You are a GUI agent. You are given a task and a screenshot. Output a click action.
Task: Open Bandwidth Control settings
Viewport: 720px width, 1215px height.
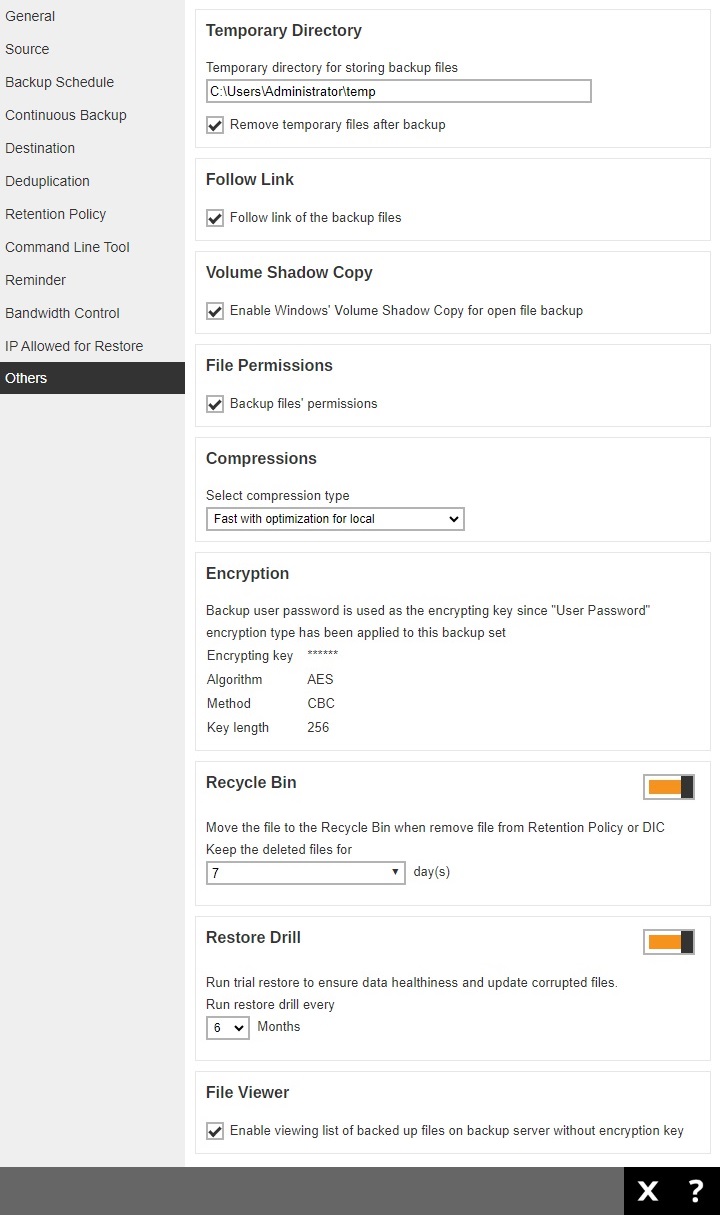(62, 313)
